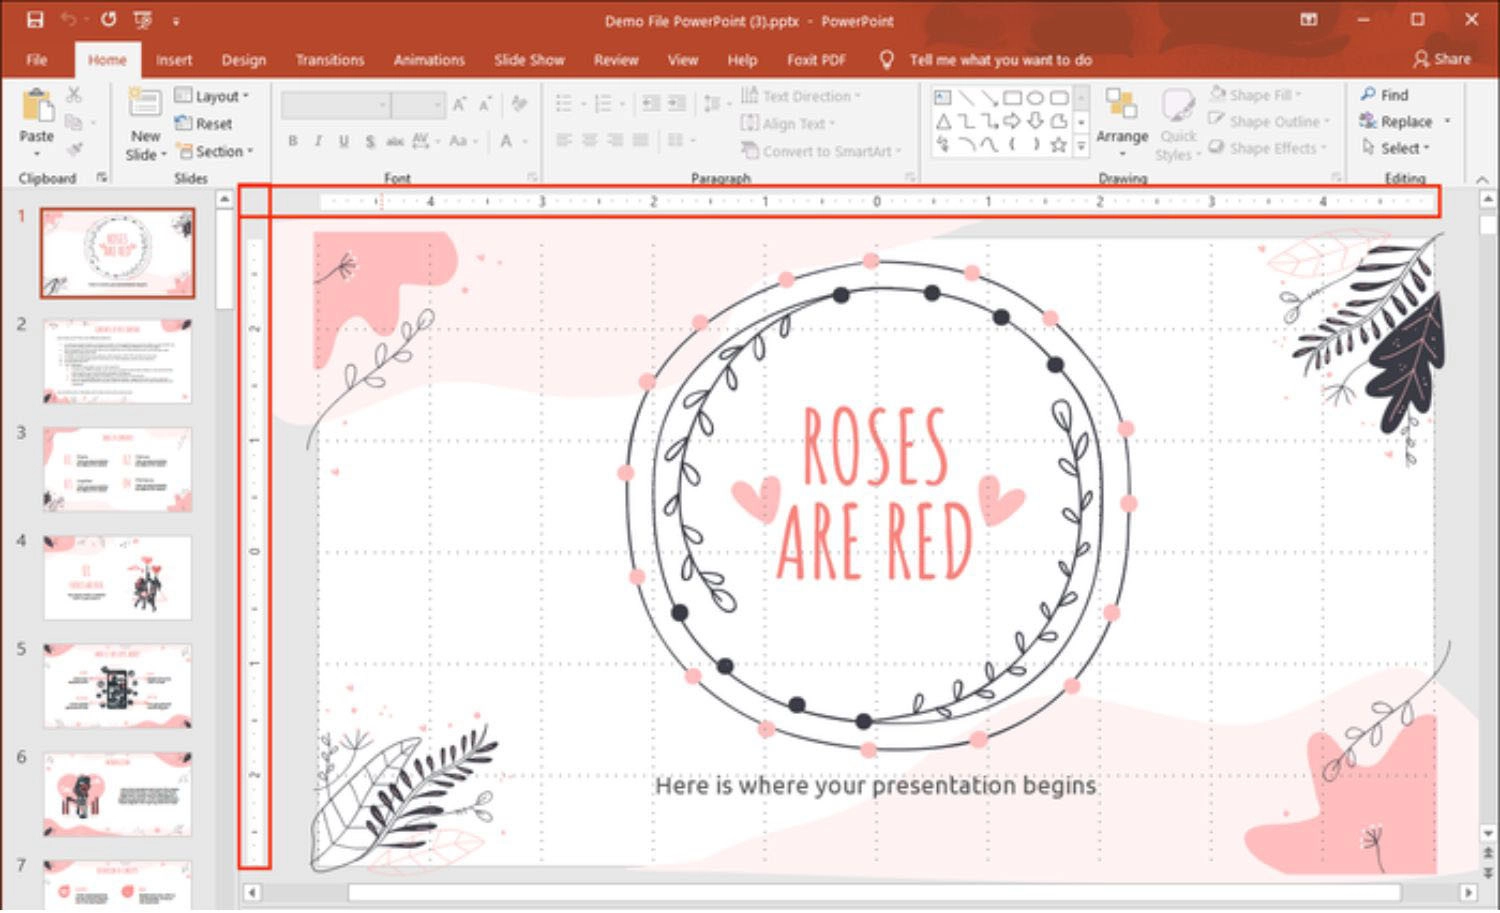Click Convert to SmartArt
1500x913 pixels.
click(x=820, y=151)
